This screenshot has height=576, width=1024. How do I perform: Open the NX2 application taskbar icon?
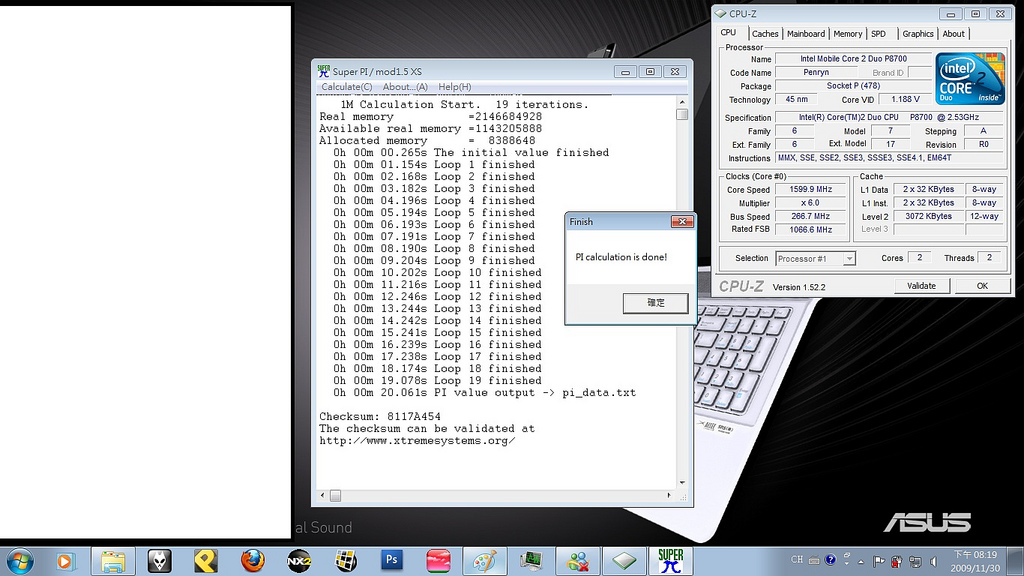coord(298,561)
